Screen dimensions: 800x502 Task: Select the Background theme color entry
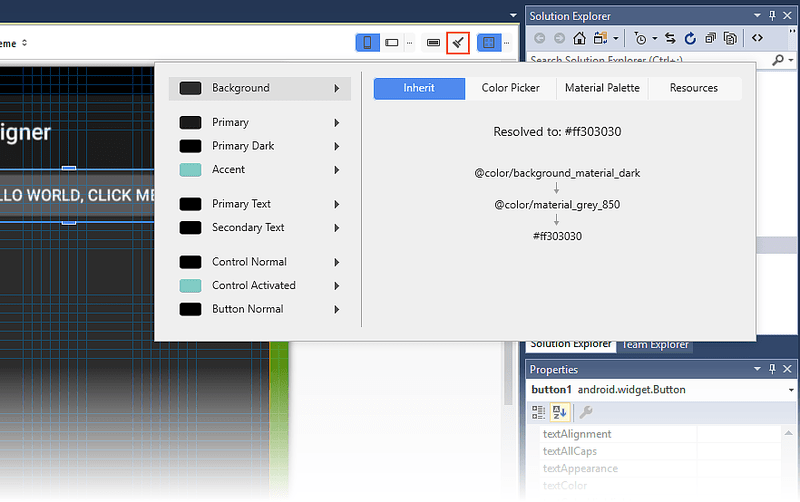[x=260, y=88]
